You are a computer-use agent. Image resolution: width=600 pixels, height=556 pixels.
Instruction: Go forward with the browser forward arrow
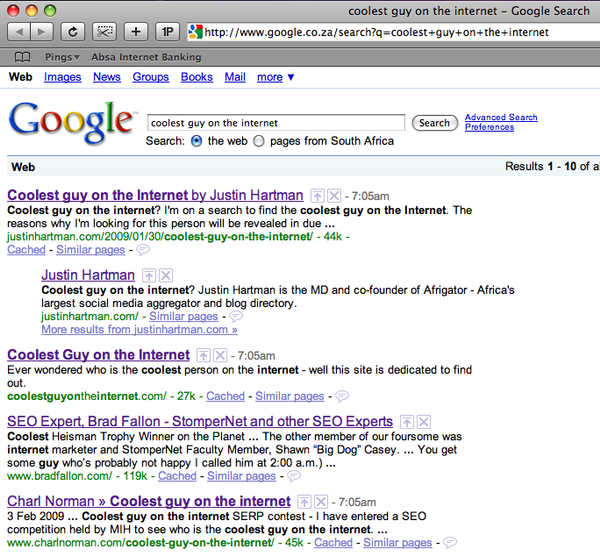pyautogui.click(x=42, y=32)
